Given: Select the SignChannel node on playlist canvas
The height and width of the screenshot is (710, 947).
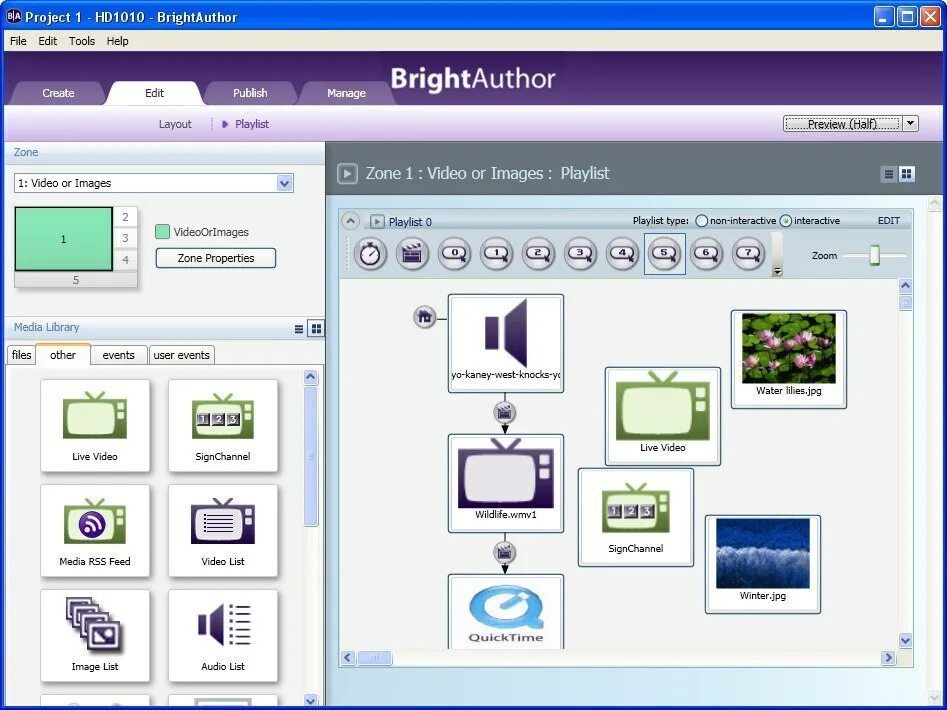Looking at the screenshot, I should pyautogui.click(x=636, y=517).
